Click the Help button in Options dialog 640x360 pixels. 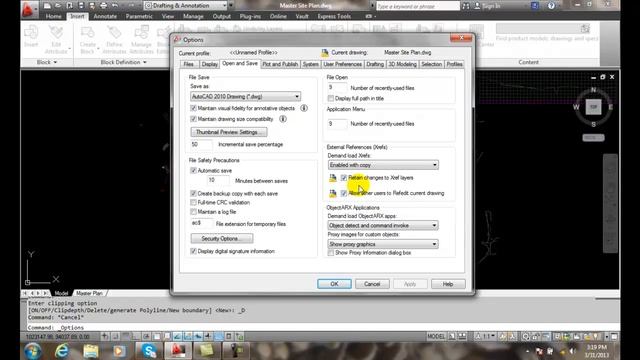[x=448, y=284]
